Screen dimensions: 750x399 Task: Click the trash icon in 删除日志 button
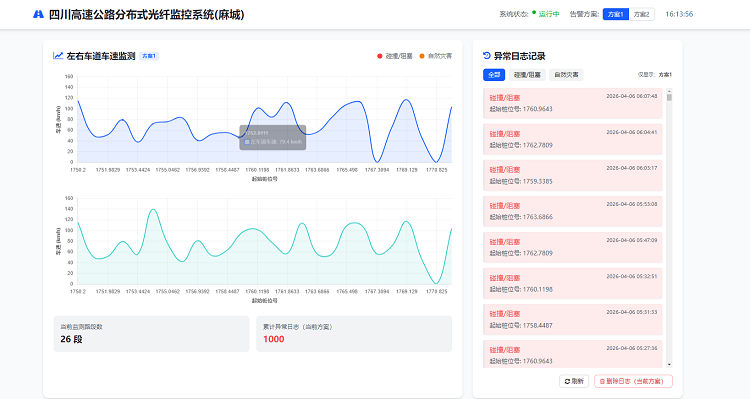pyautogui.click(x=602, y=381)
